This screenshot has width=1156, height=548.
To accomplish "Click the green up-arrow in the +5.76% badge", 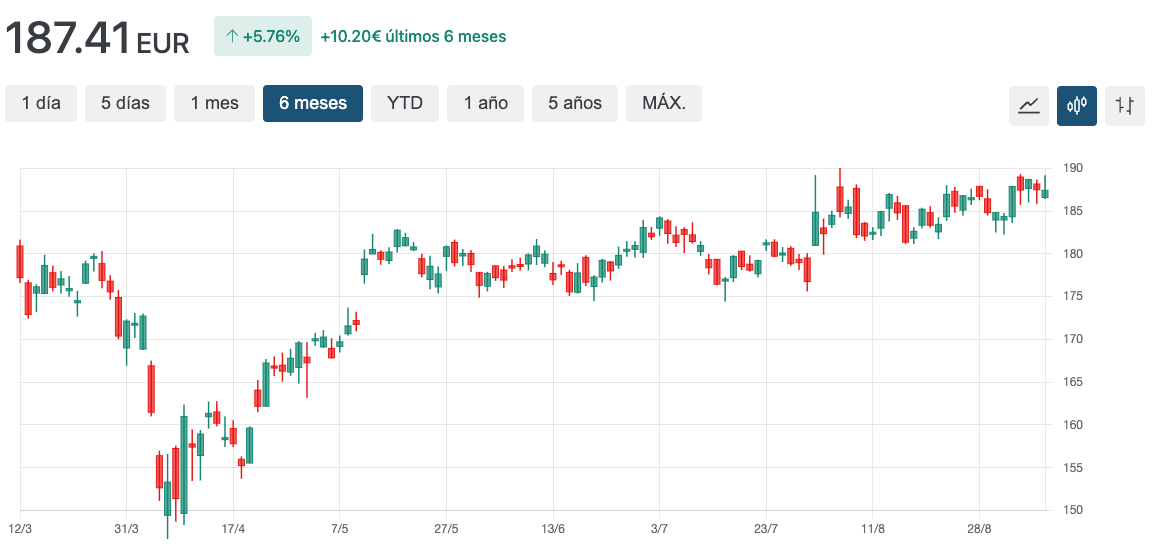I will tap(232, 37).
